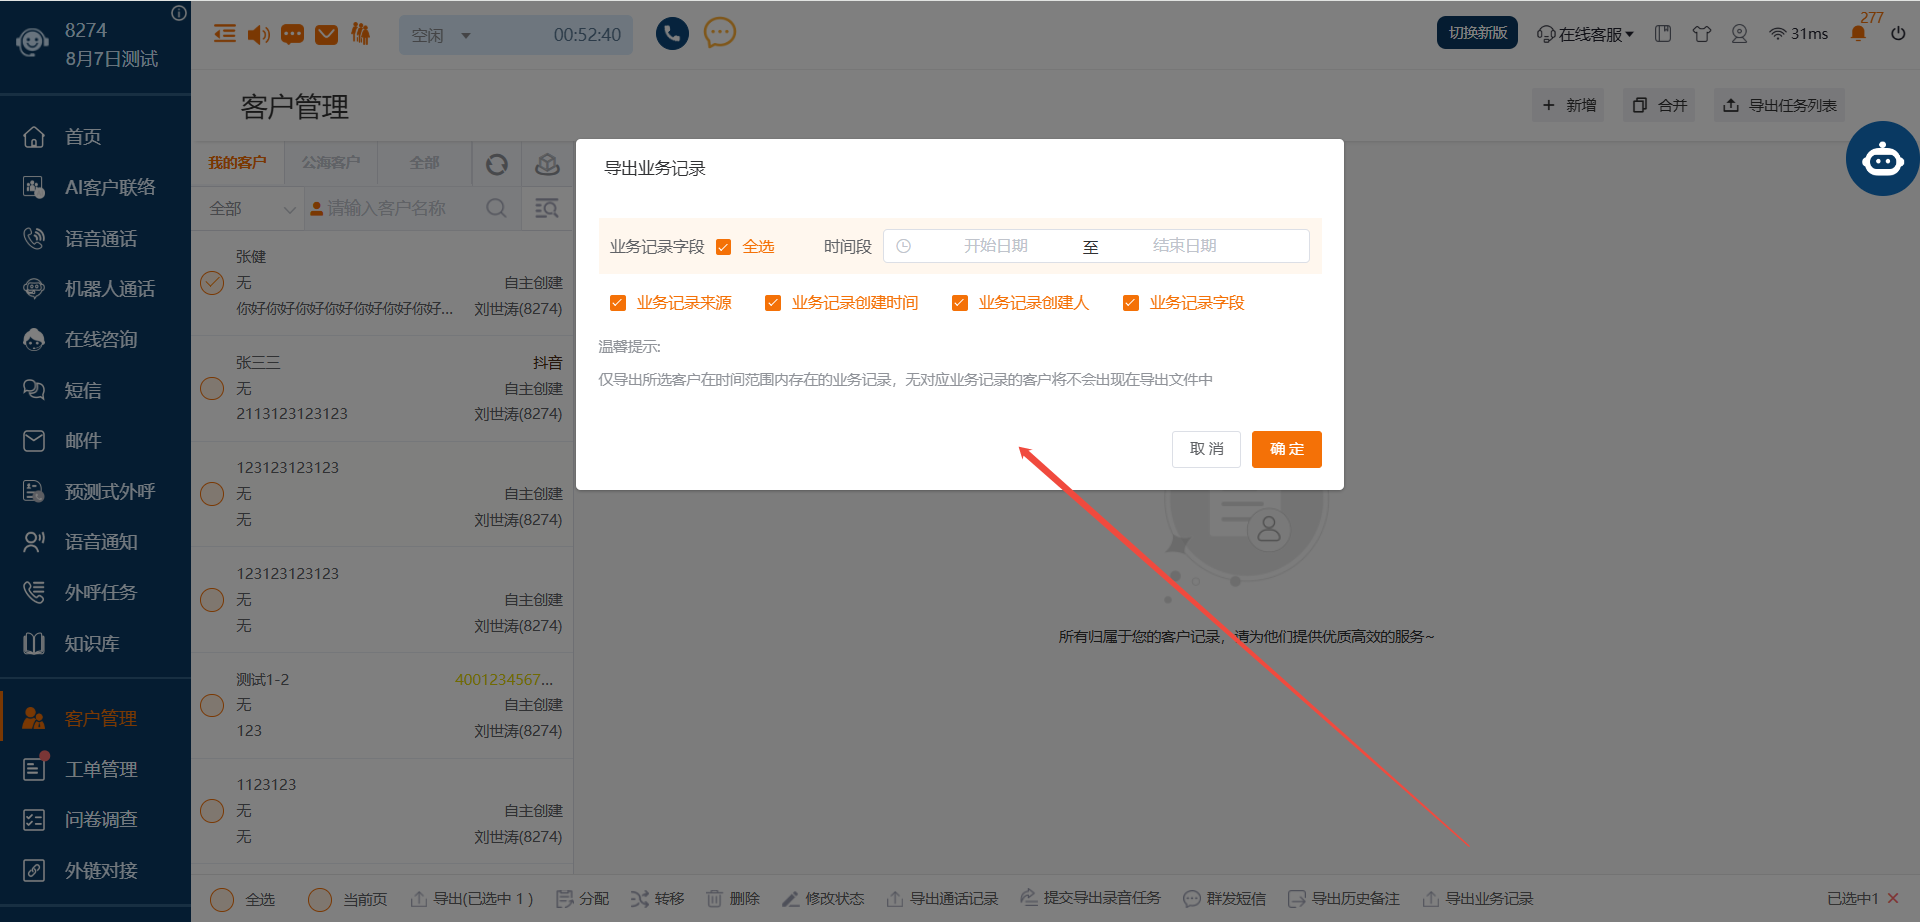Click the notification bell icon
Viewport: 1920px width, 922px height.
click(1858, 34)
